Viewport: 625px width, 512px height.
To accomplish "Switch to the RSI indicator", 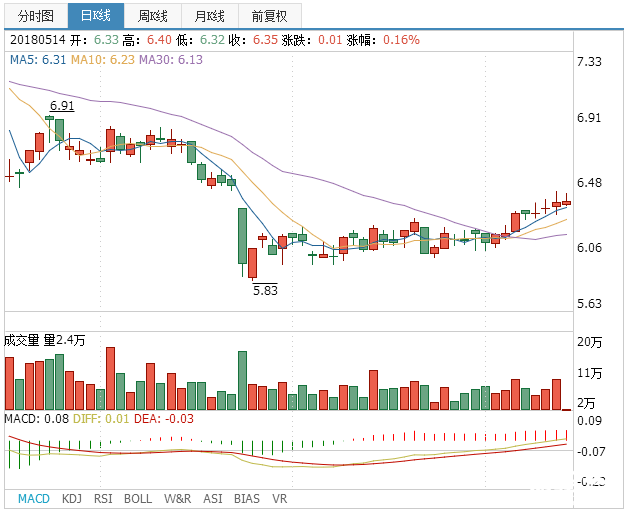I will (103, 498).
